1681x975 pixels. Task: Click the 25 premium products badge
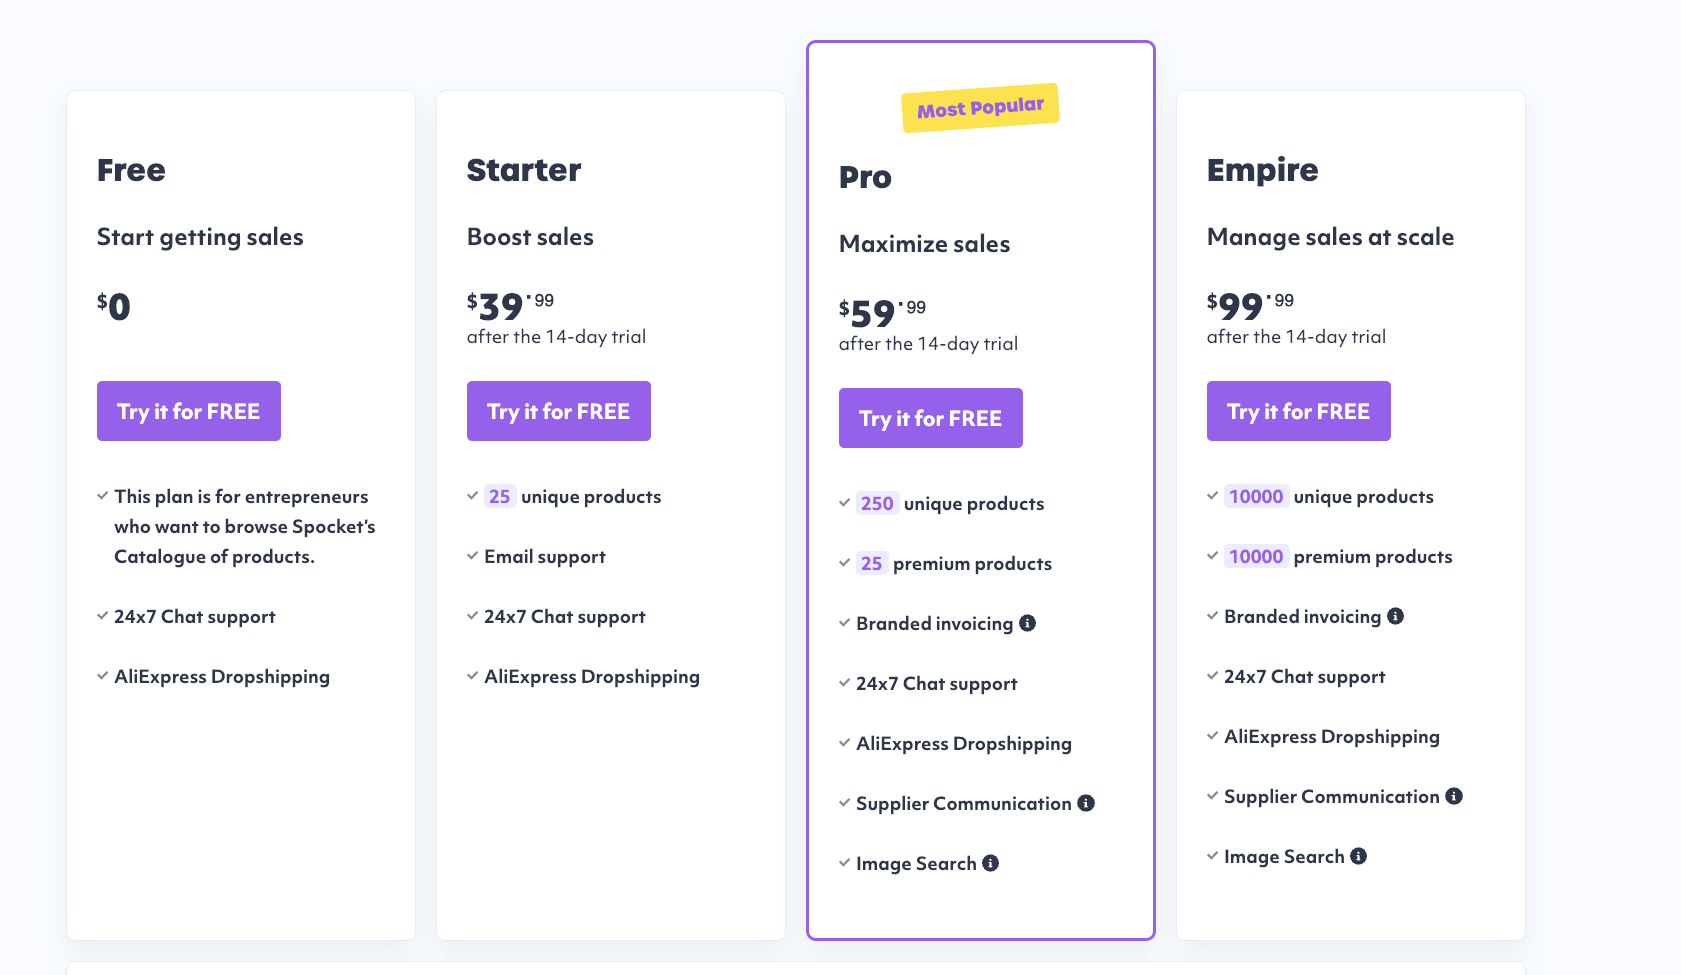(x=872, y=563)
